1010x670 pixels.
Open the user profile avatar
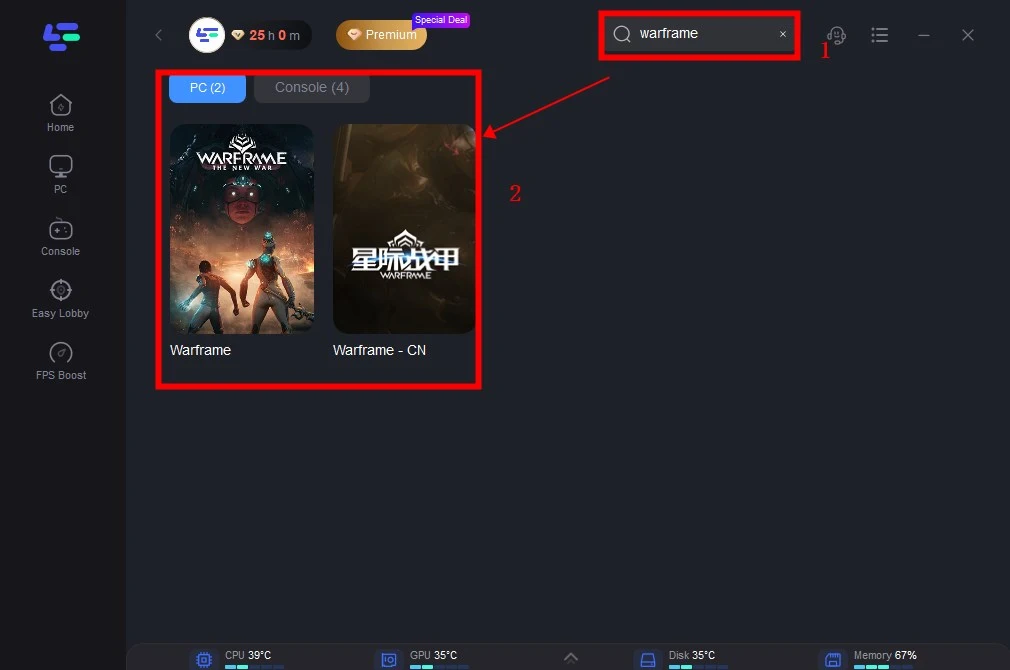point(207,35)
